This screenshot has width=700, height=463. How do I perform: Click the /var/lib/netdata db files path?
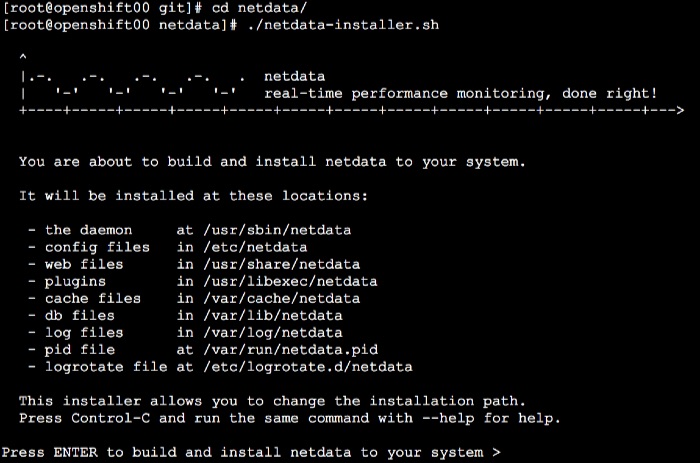[273, 316]
